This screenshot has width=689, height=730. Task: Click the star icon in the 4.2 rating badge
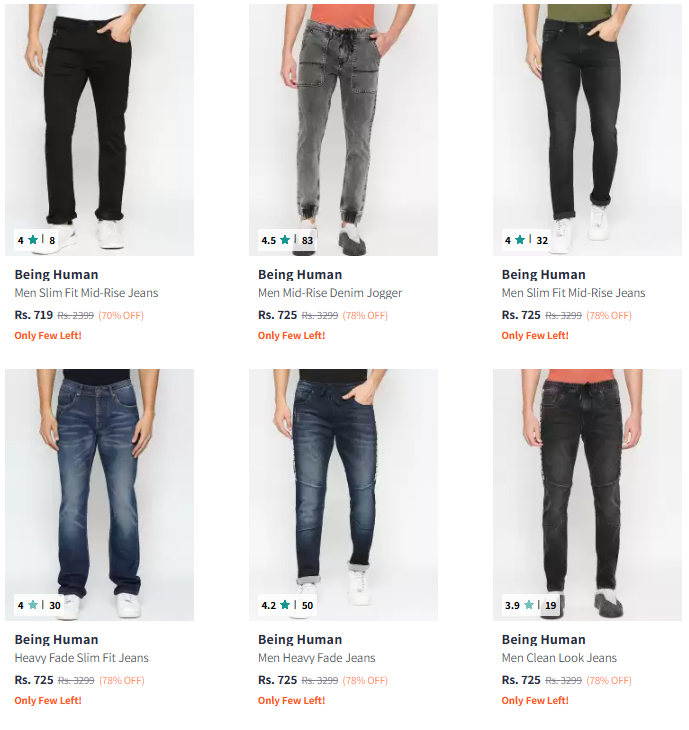285,605
